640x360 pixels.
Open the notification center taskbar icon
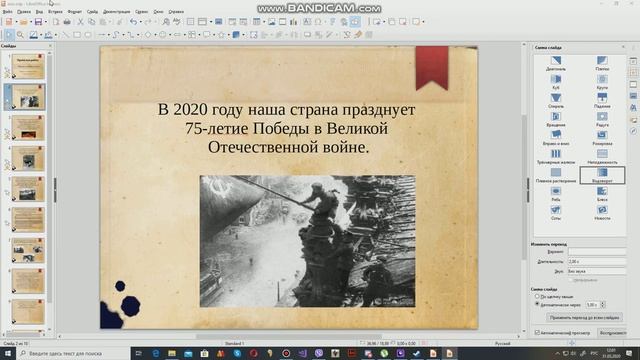point(629,353)
